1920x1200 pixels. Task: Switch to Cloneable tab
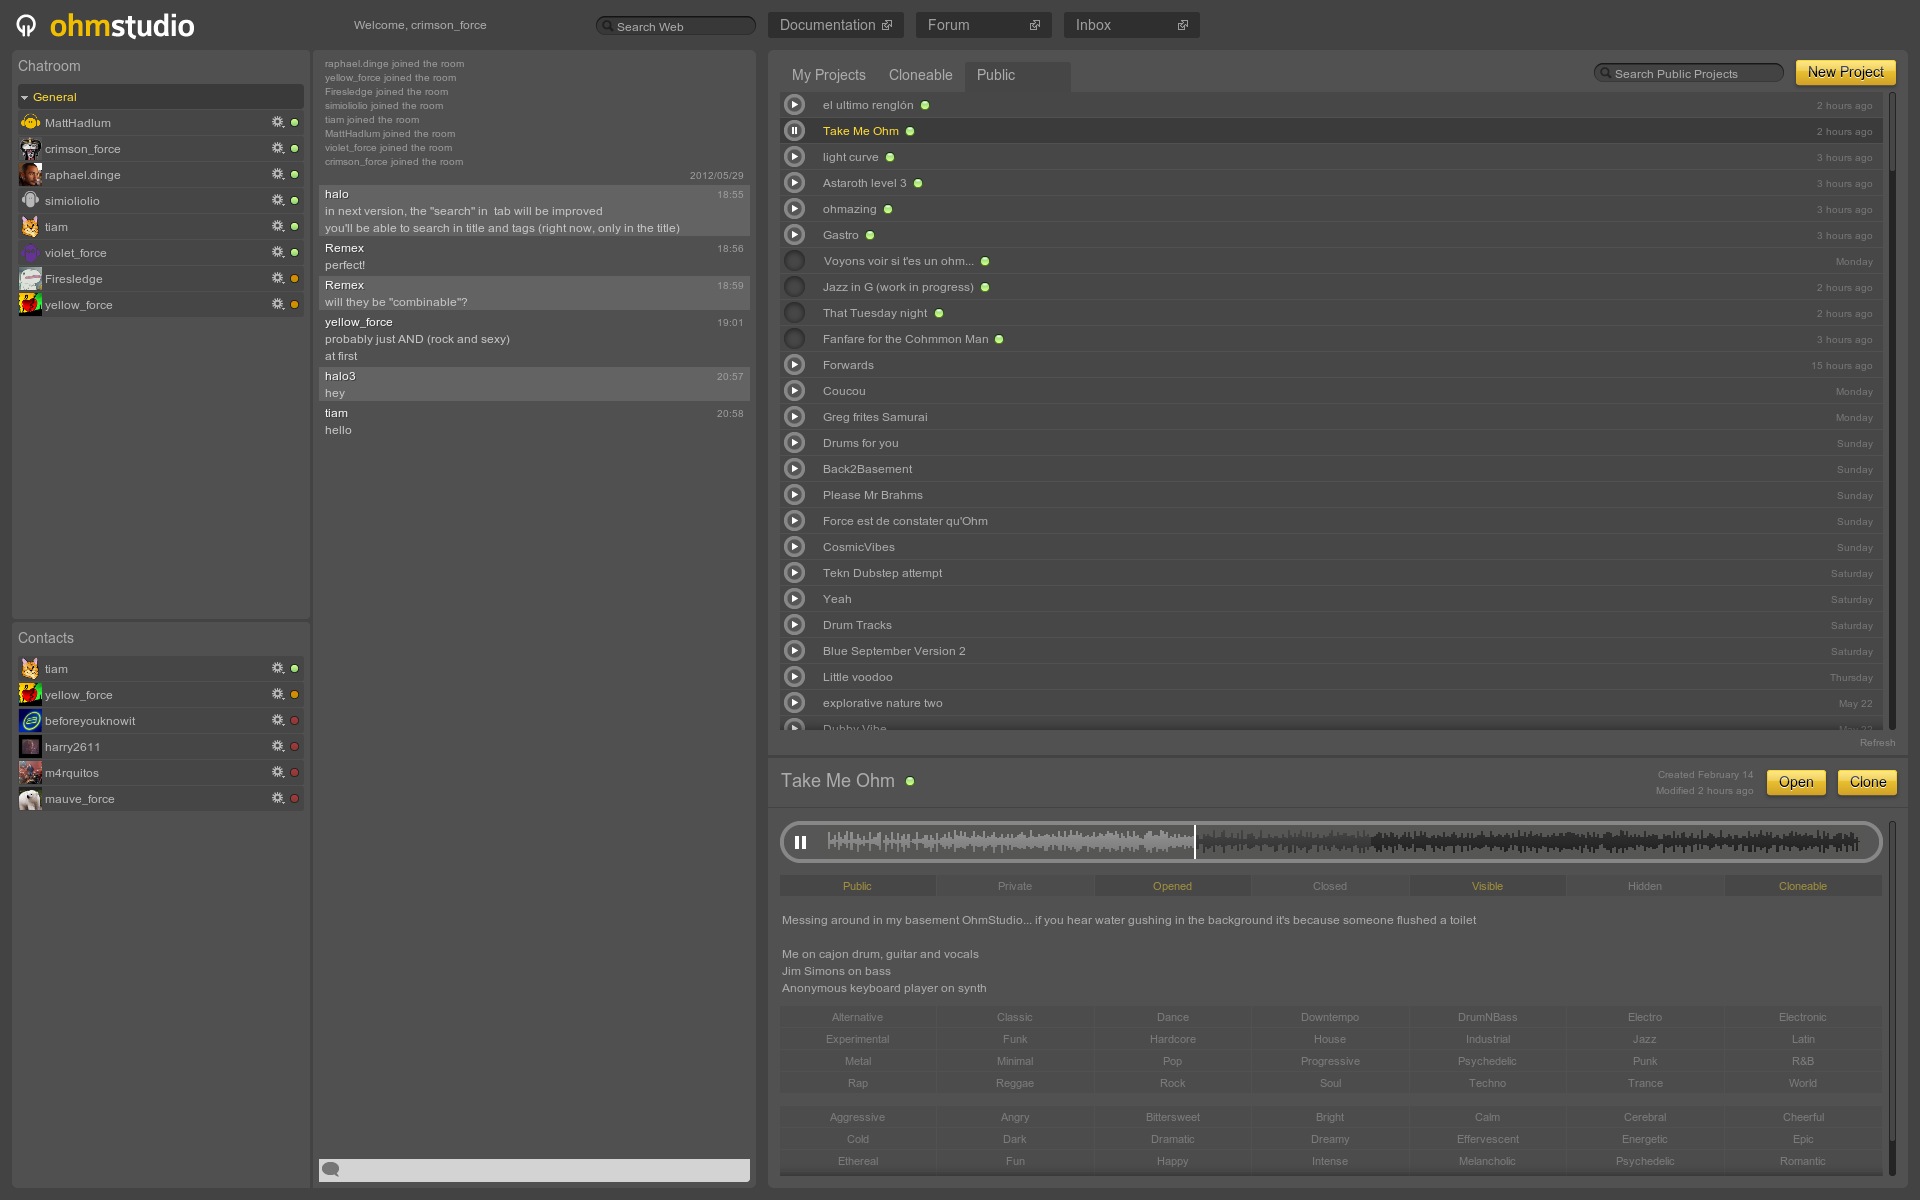point(920,75)
